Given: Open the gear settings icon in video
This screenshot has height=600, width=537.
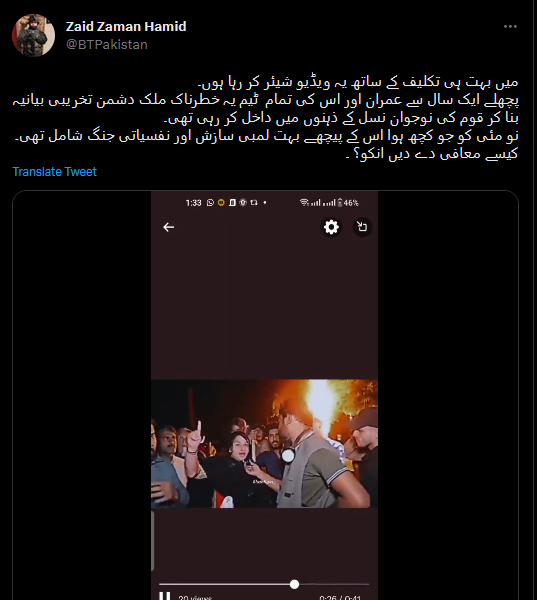Looking at the screenshot, I should pyautogui.click(x=331, y=227).
